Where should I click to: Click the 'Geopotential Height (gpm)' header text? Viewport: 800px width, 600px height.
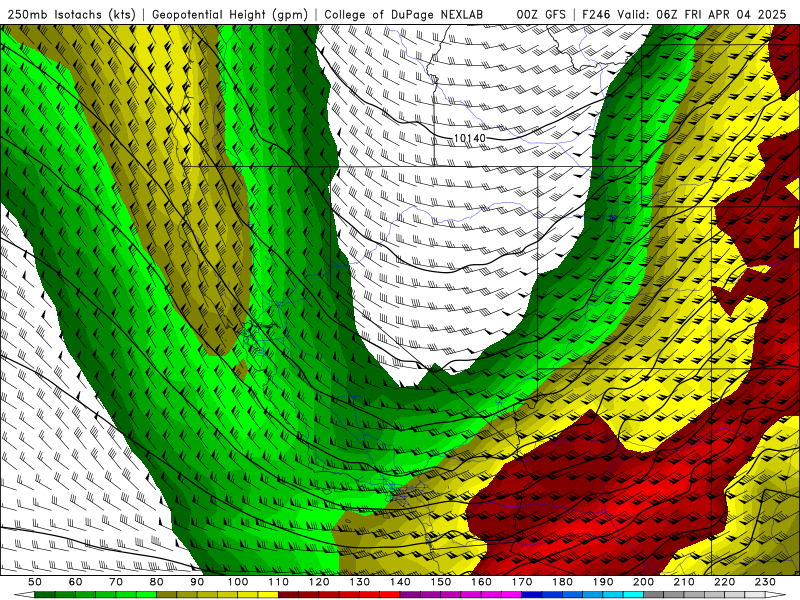pos(230,15)
